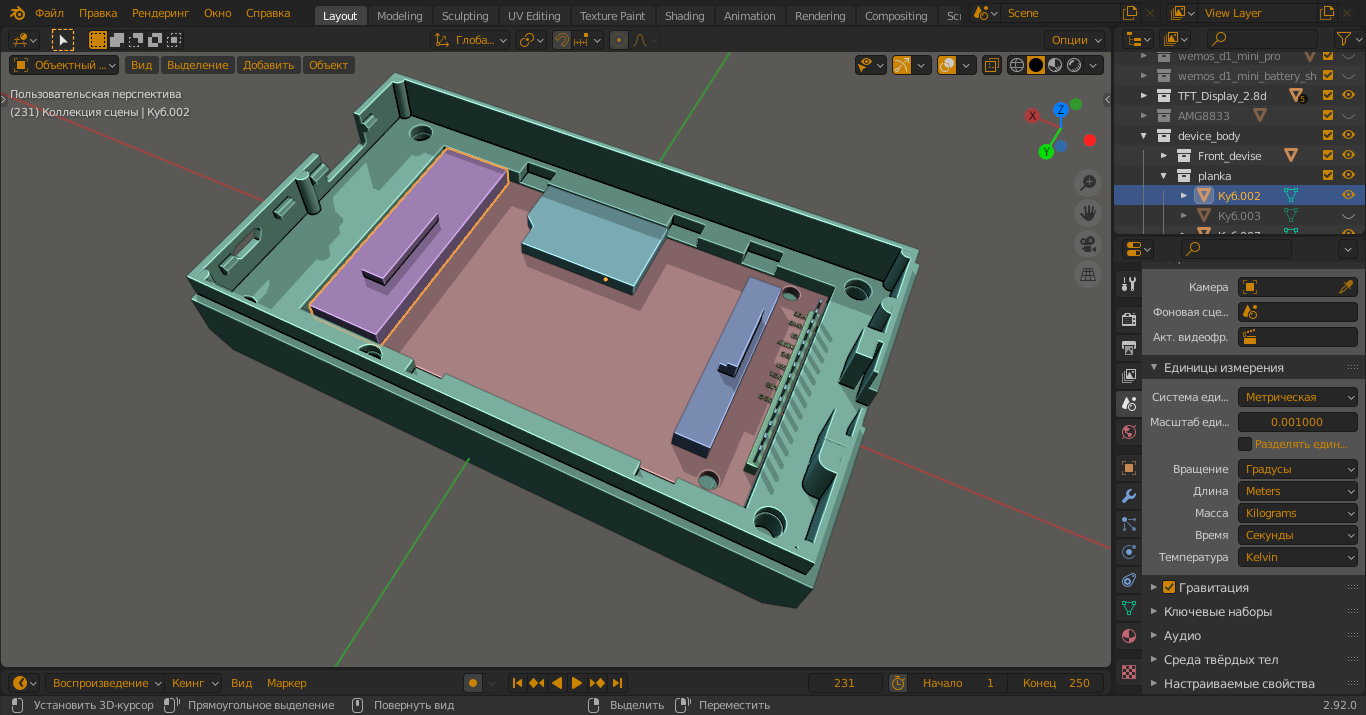Switch to rendered viewport shading

1074,65
